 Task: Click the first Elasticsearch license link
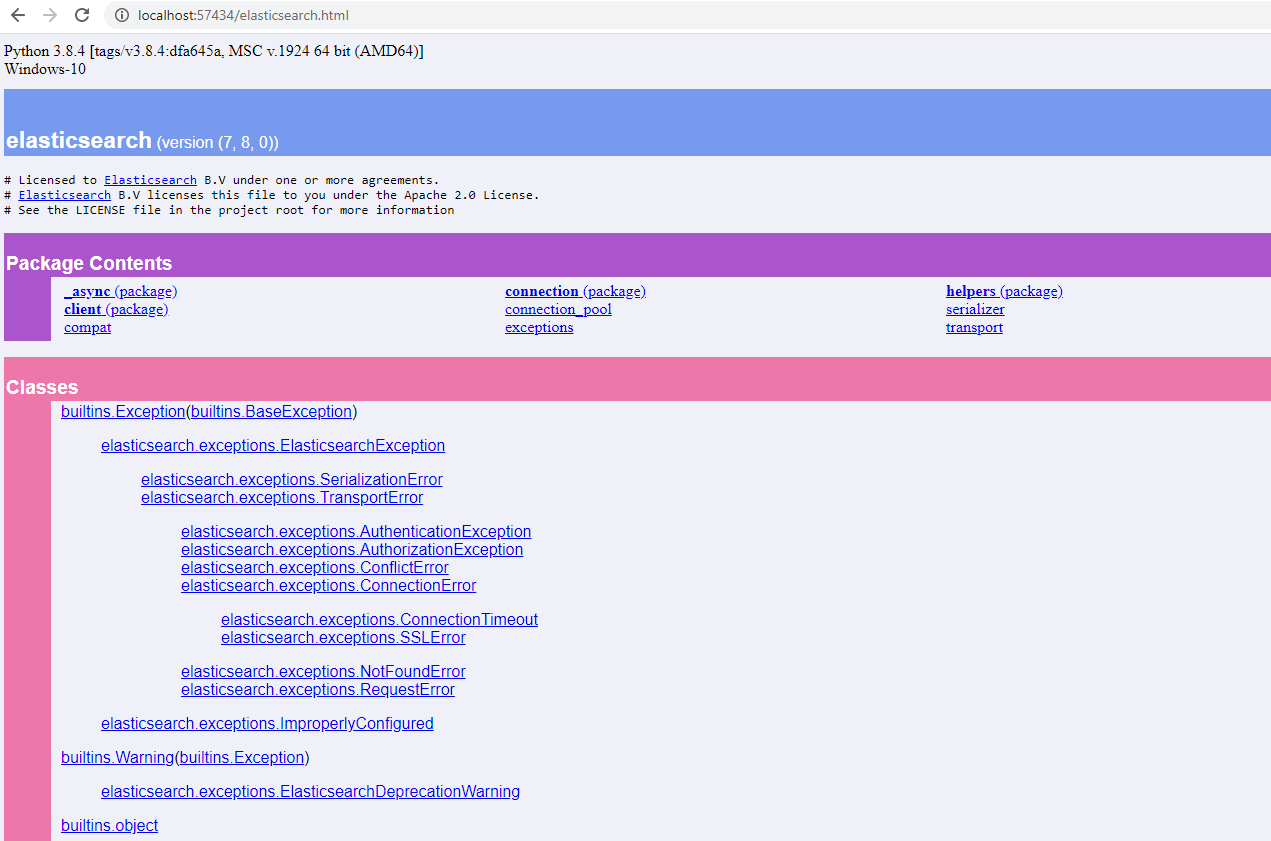[150, 180]
